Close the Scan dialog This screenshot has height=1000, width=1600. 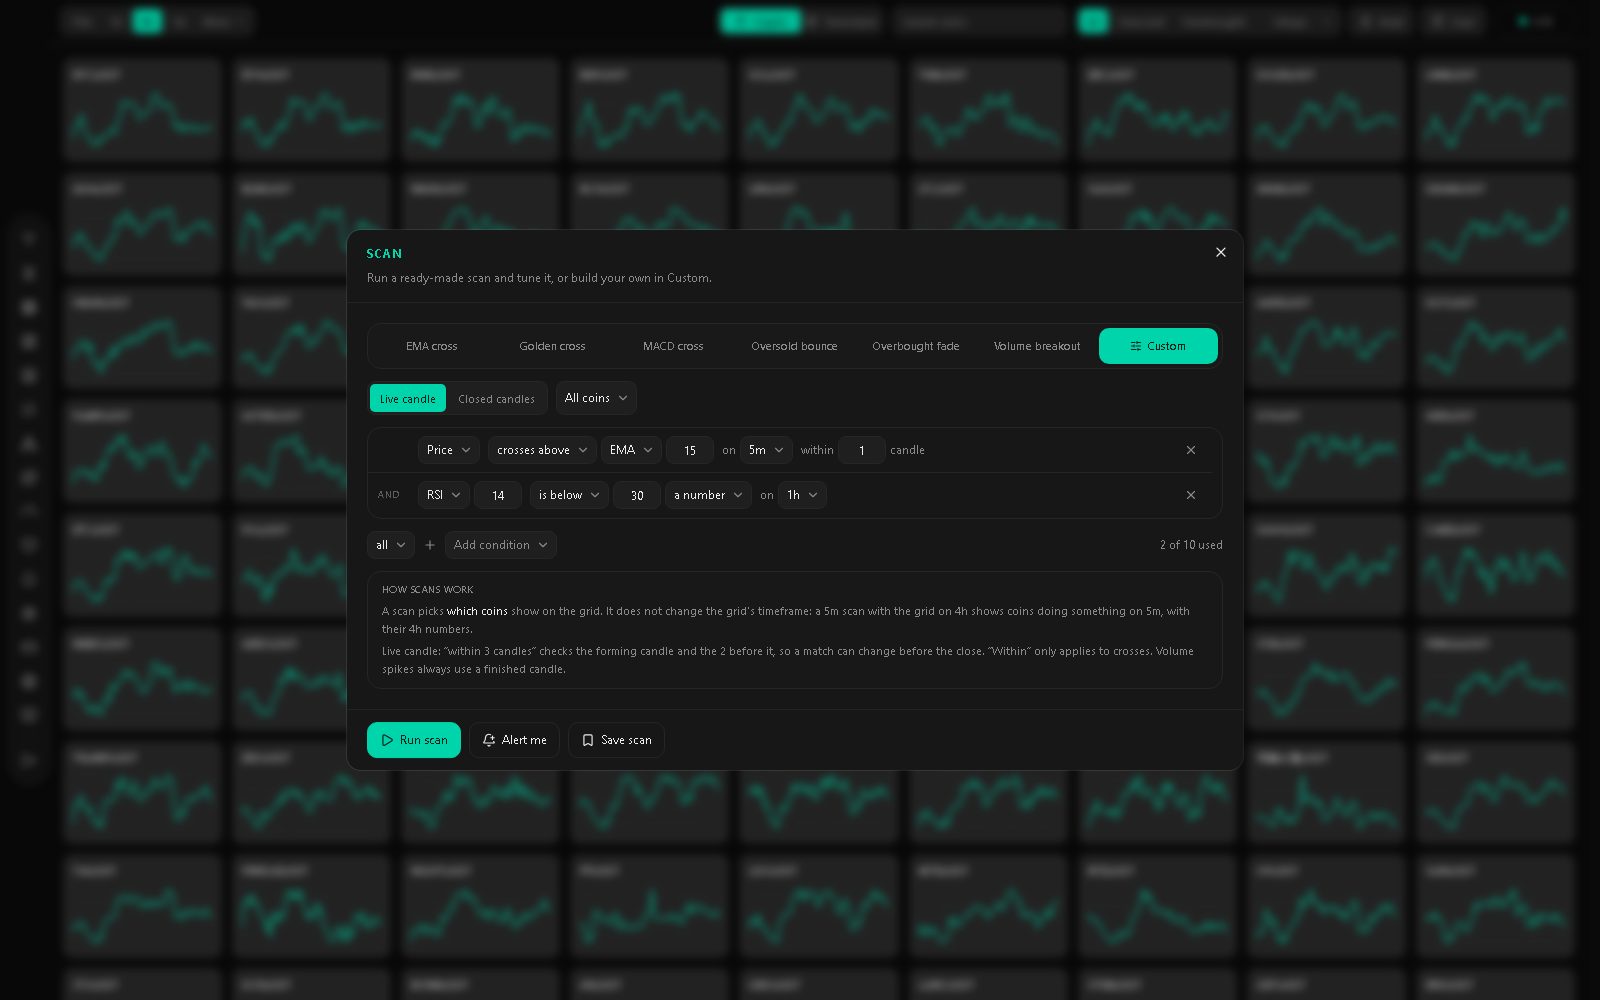pos(1220,252)
